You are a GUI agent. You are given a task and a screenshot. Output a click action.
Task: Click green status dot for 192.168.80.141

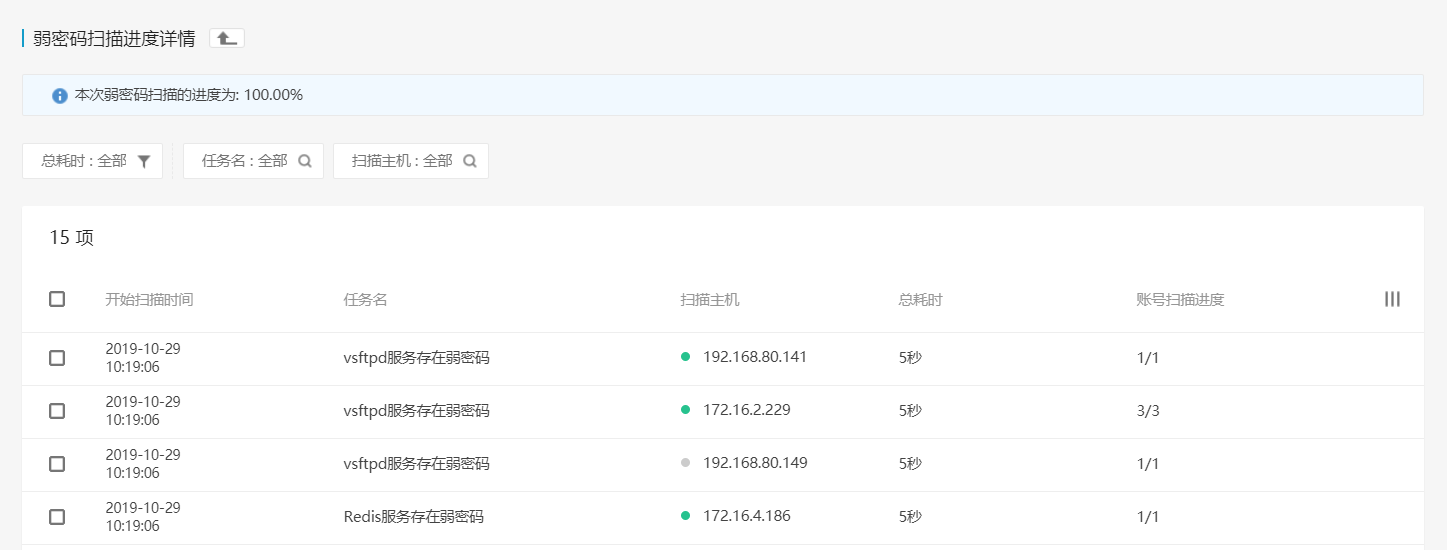(x=685, y=357)
